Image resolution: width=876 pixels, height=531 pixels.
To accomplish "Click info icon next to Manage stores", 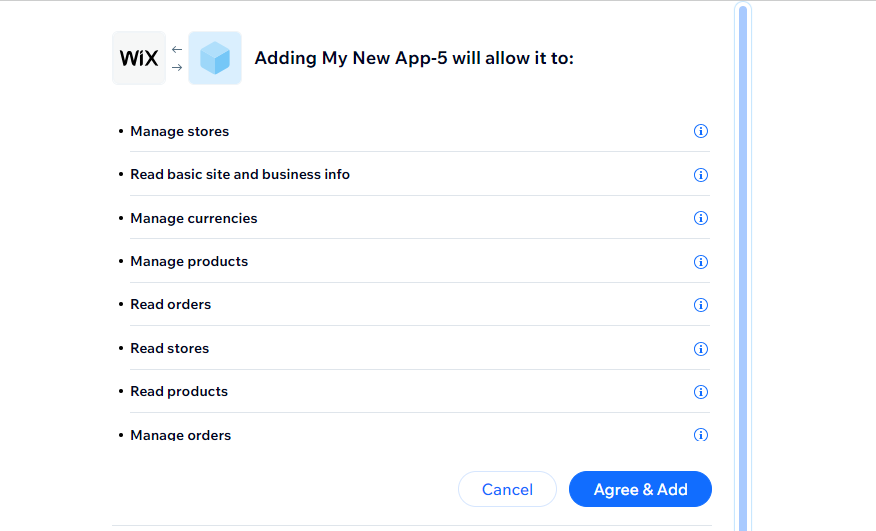I will [701, 131].
